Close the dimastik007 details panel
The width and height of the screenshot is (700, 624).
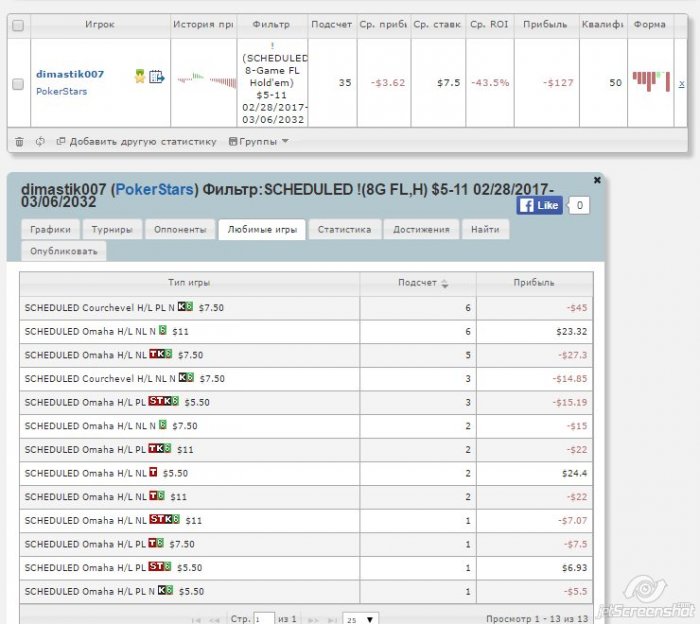pyautogui.click(x=597, y=180)
